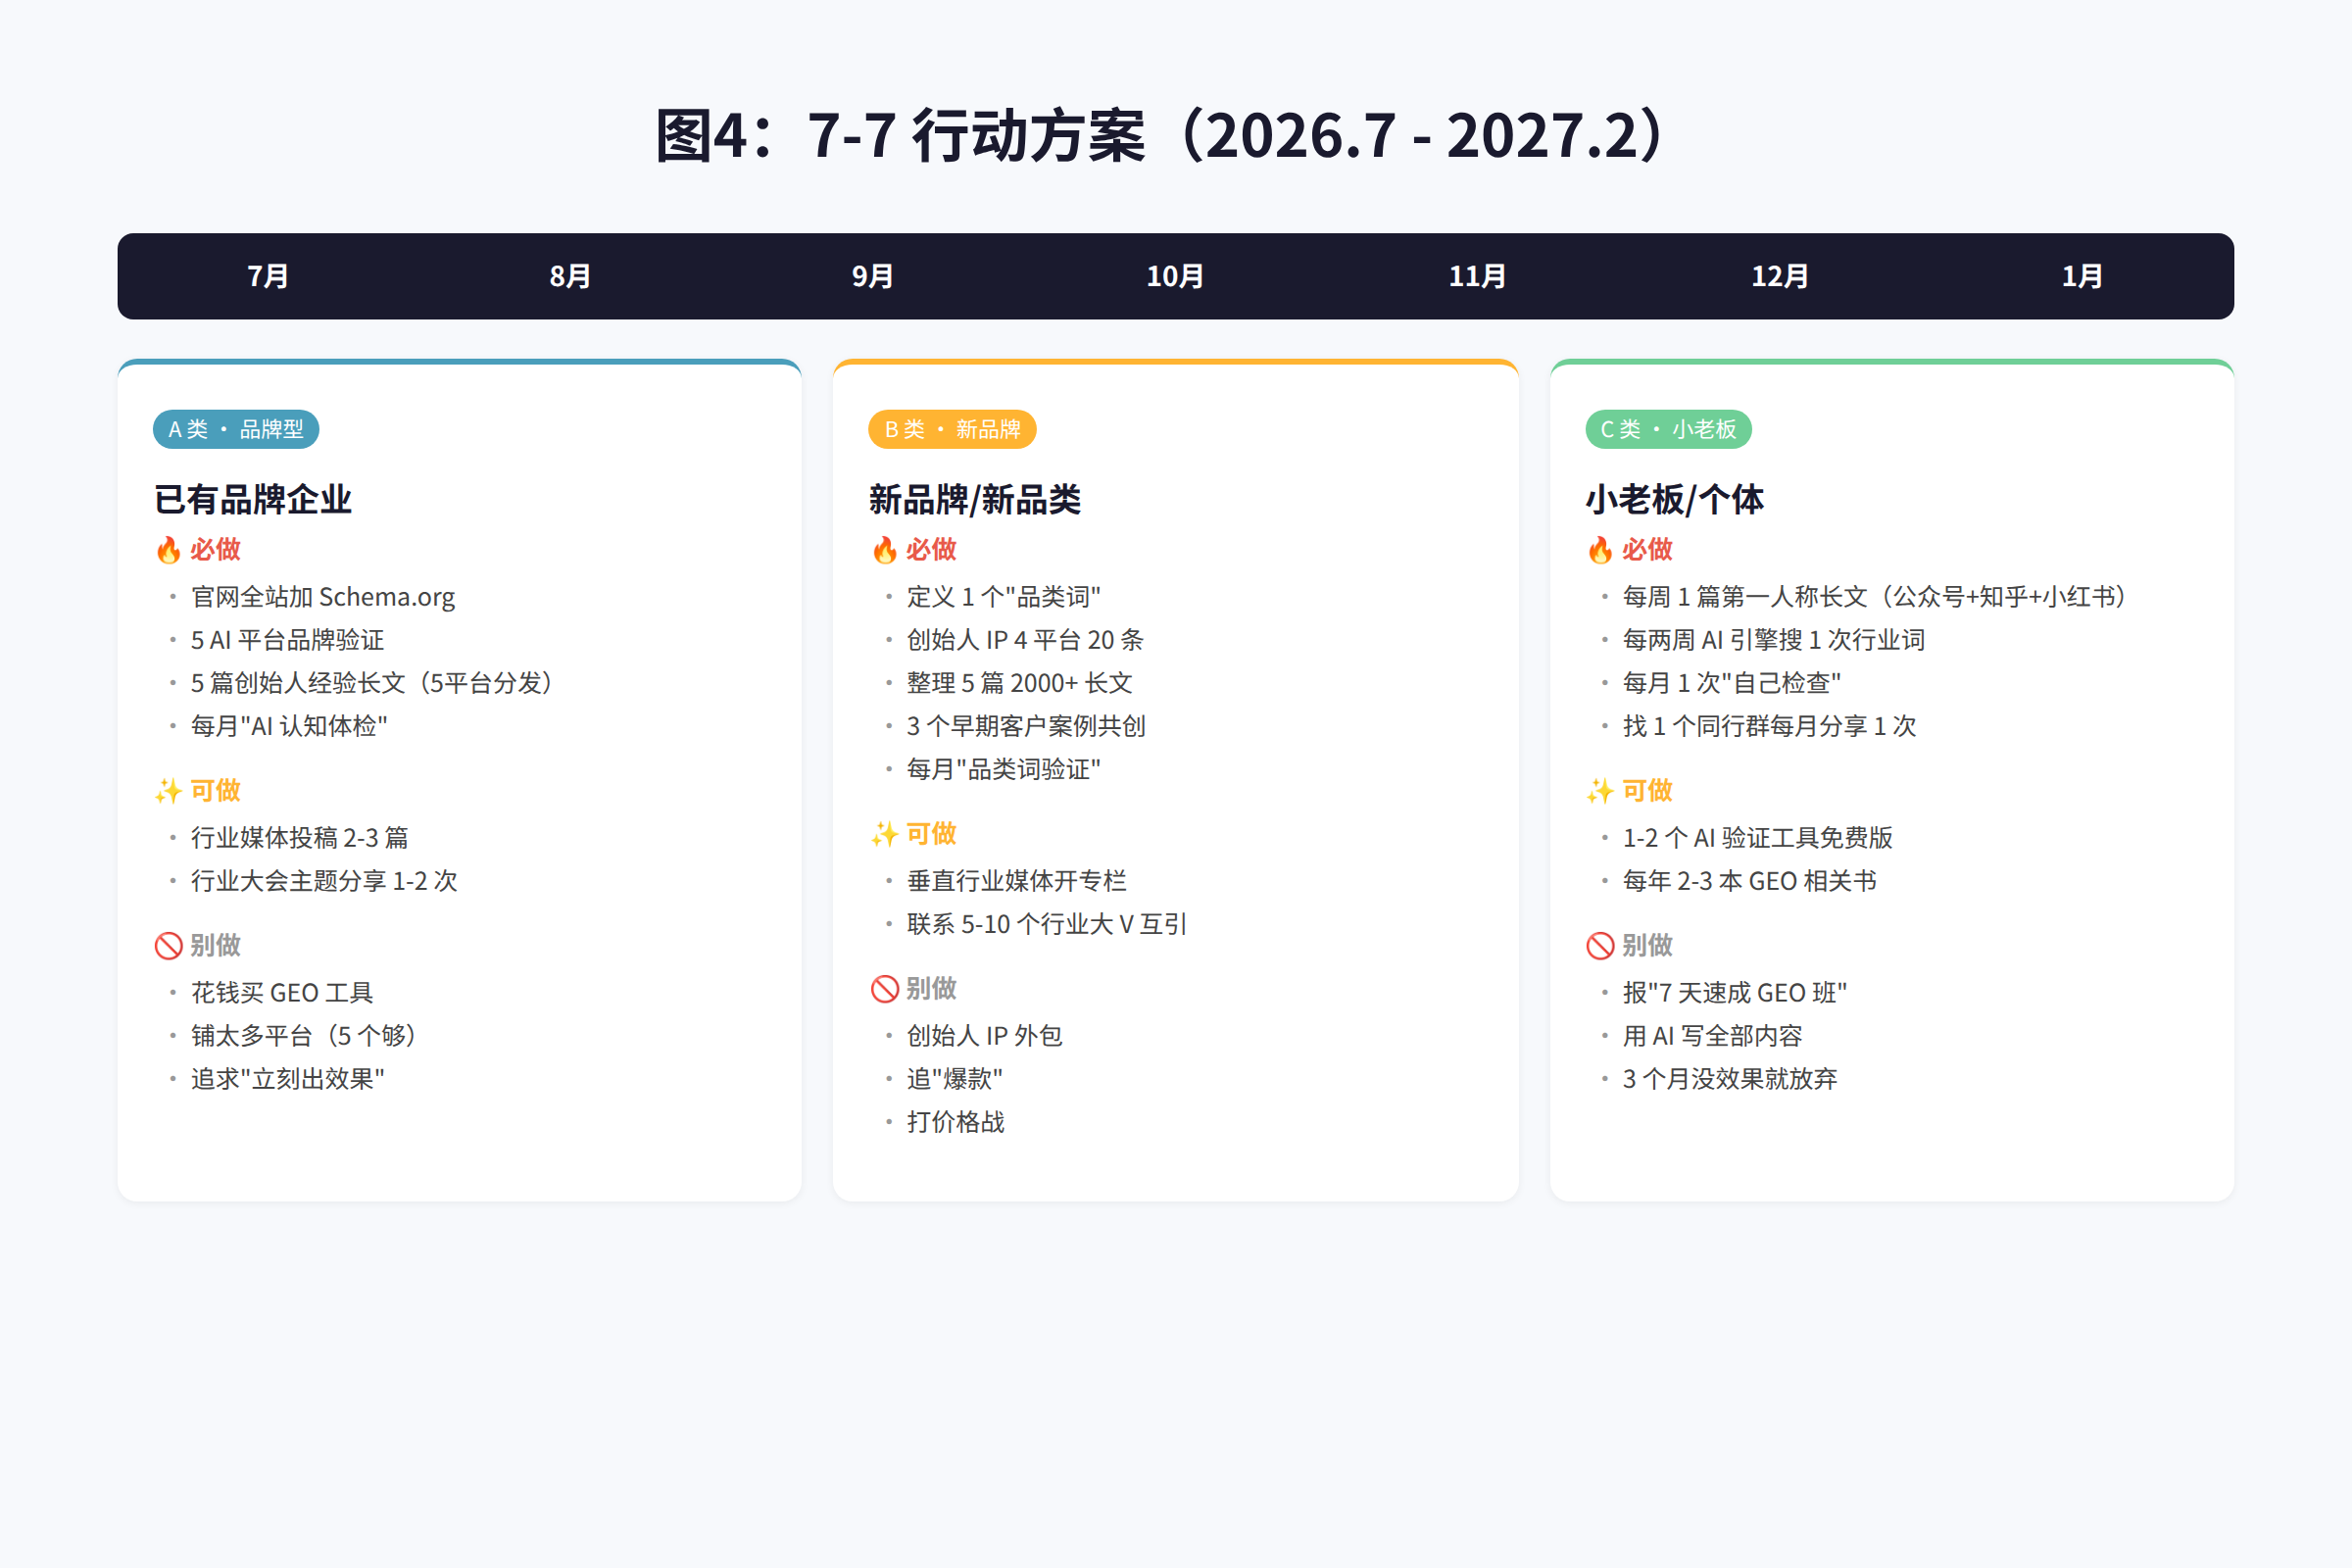Click the fire icon beside 必做 in 小老板/个体 card
Viewport: 2352px width, 1568px height.
[x=1600, y=550]
